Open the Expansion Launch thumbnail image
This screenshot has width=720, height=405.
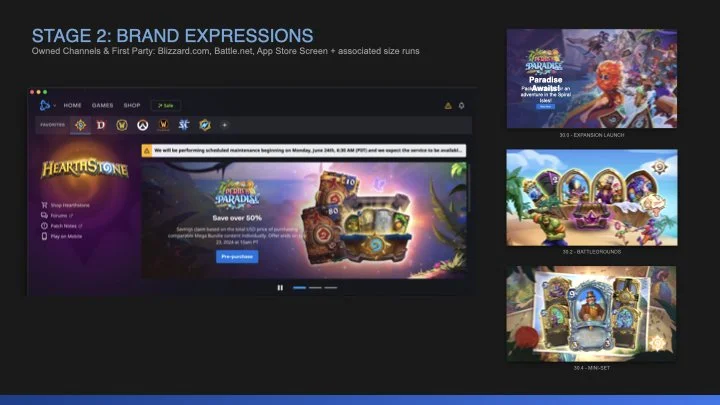[591, 79]
